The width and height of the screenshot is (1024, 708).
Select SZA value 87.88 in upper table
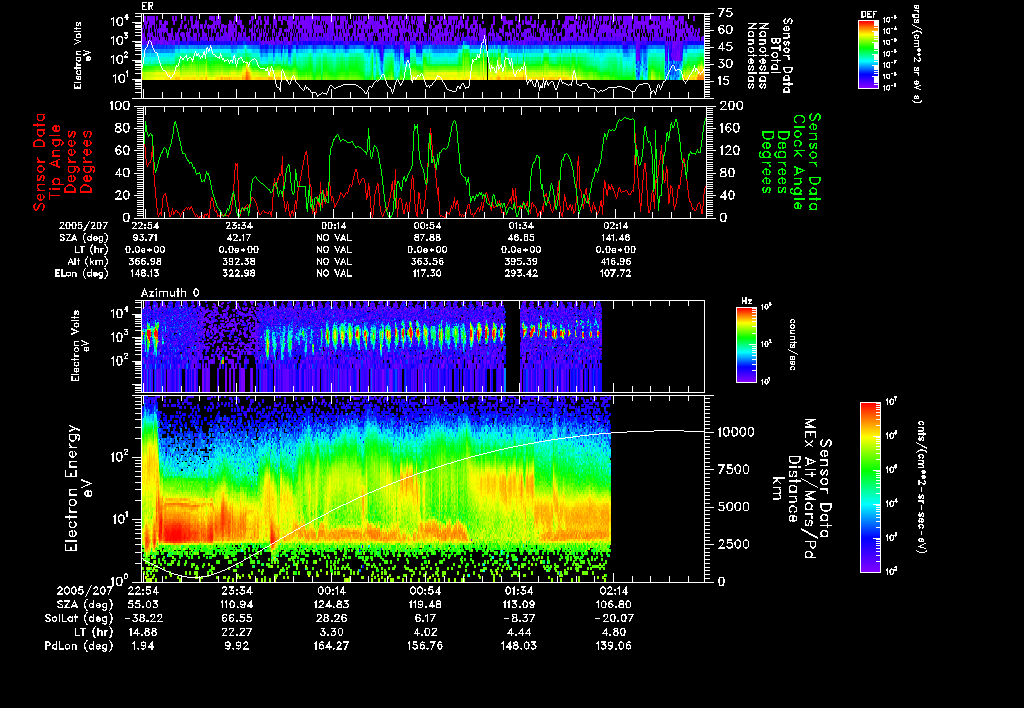[x=427, y=238]
